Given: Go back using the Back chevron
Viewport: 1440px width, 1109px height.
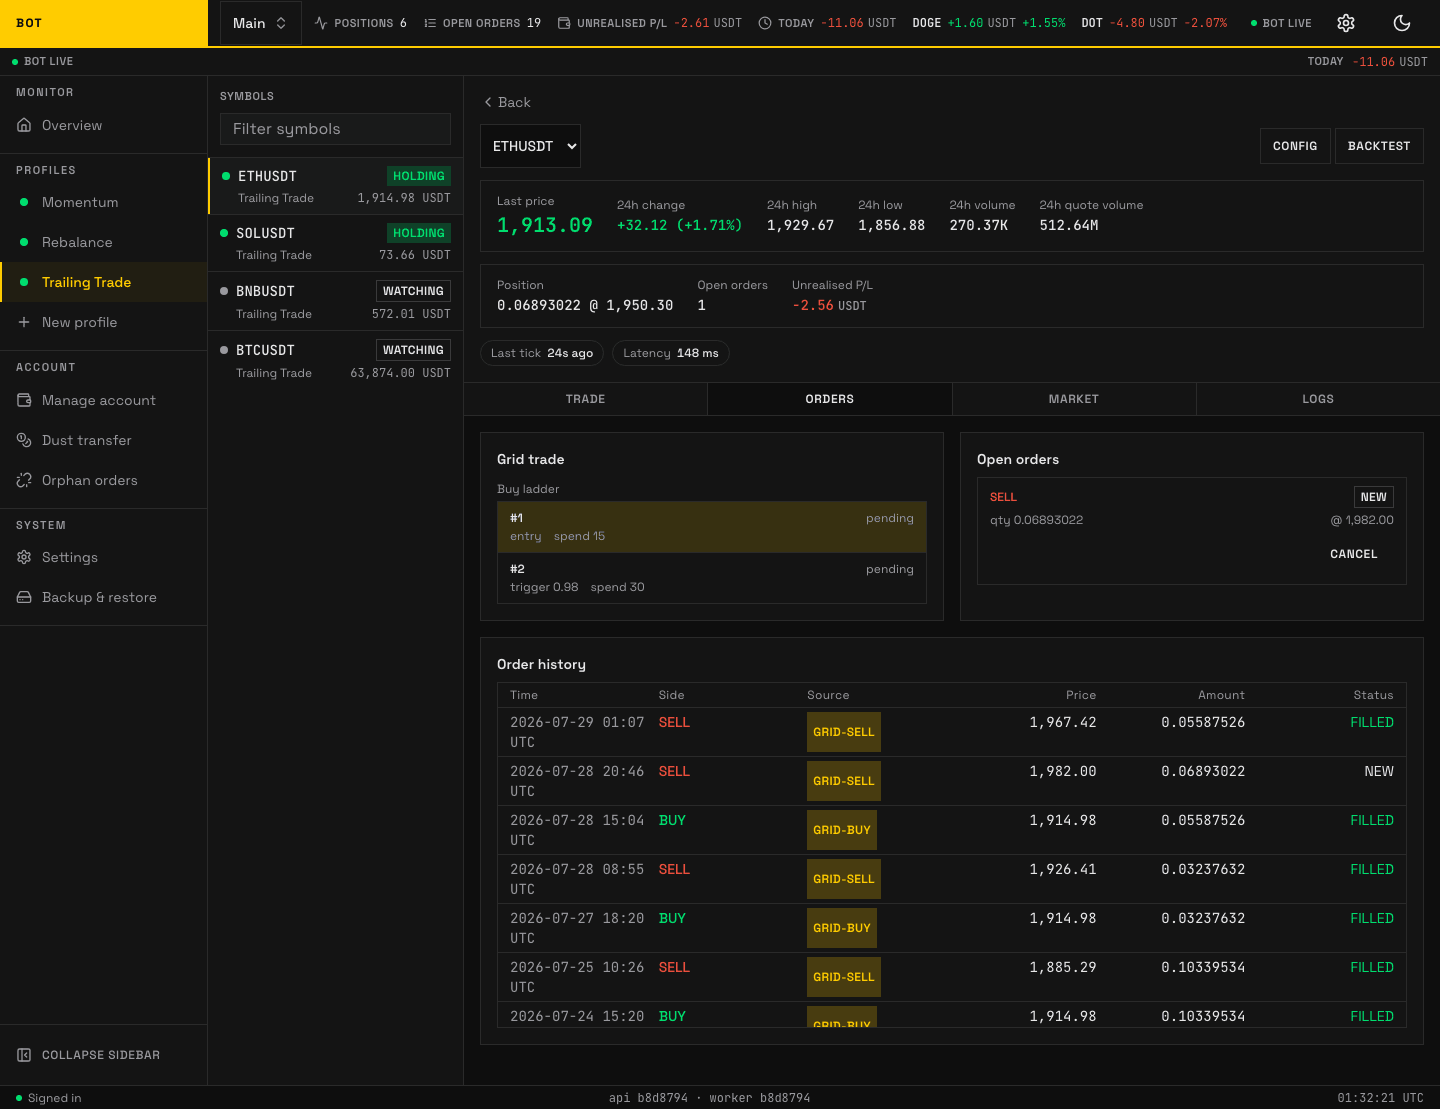Looking at the screenshot, I should [x=507, y=102].
